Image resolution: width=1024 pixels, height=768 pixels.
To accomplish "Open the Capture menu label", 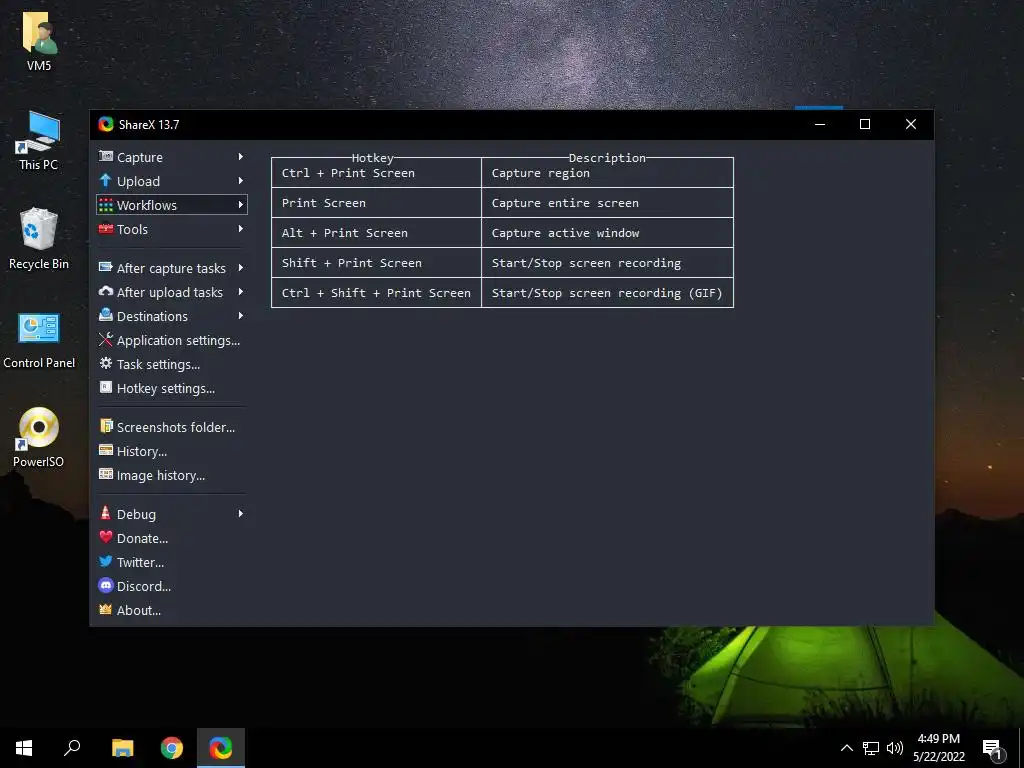I will click(140, 157).
